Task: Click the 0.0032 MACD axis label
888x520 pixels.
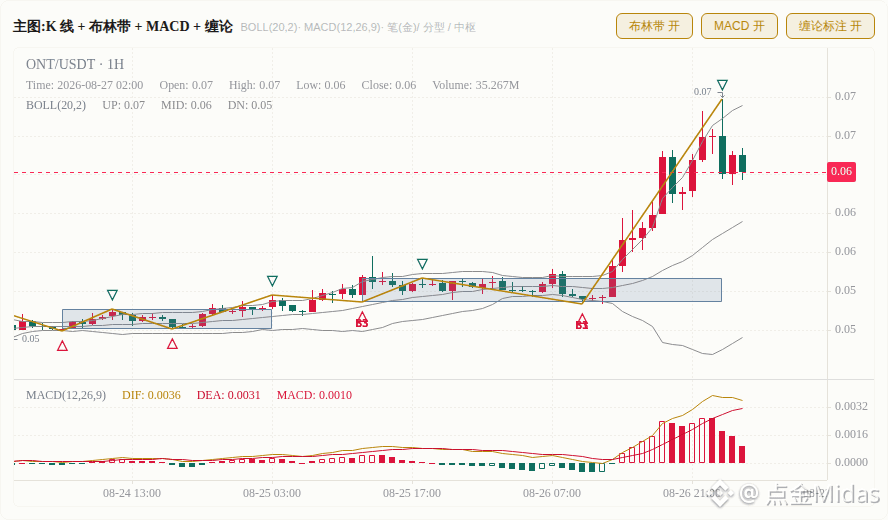Action: pos(851,406)
